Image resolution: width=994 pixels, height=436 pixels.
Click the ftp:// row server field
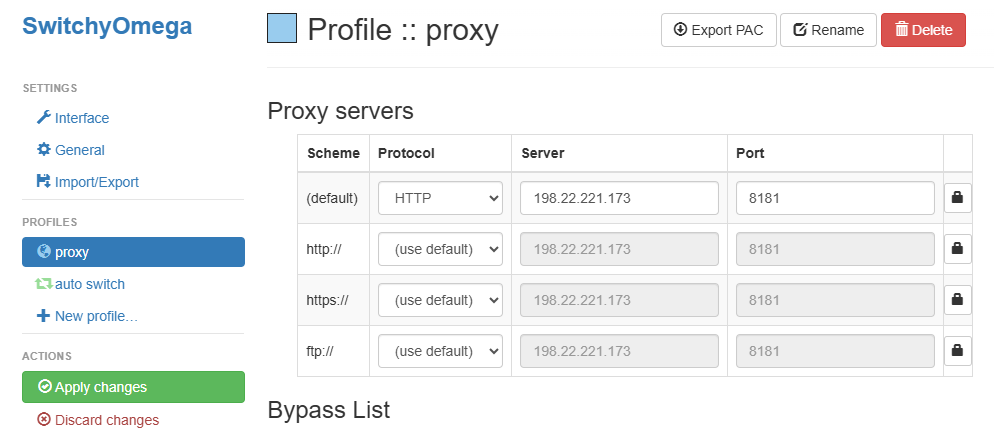click(x=619, y=351)
